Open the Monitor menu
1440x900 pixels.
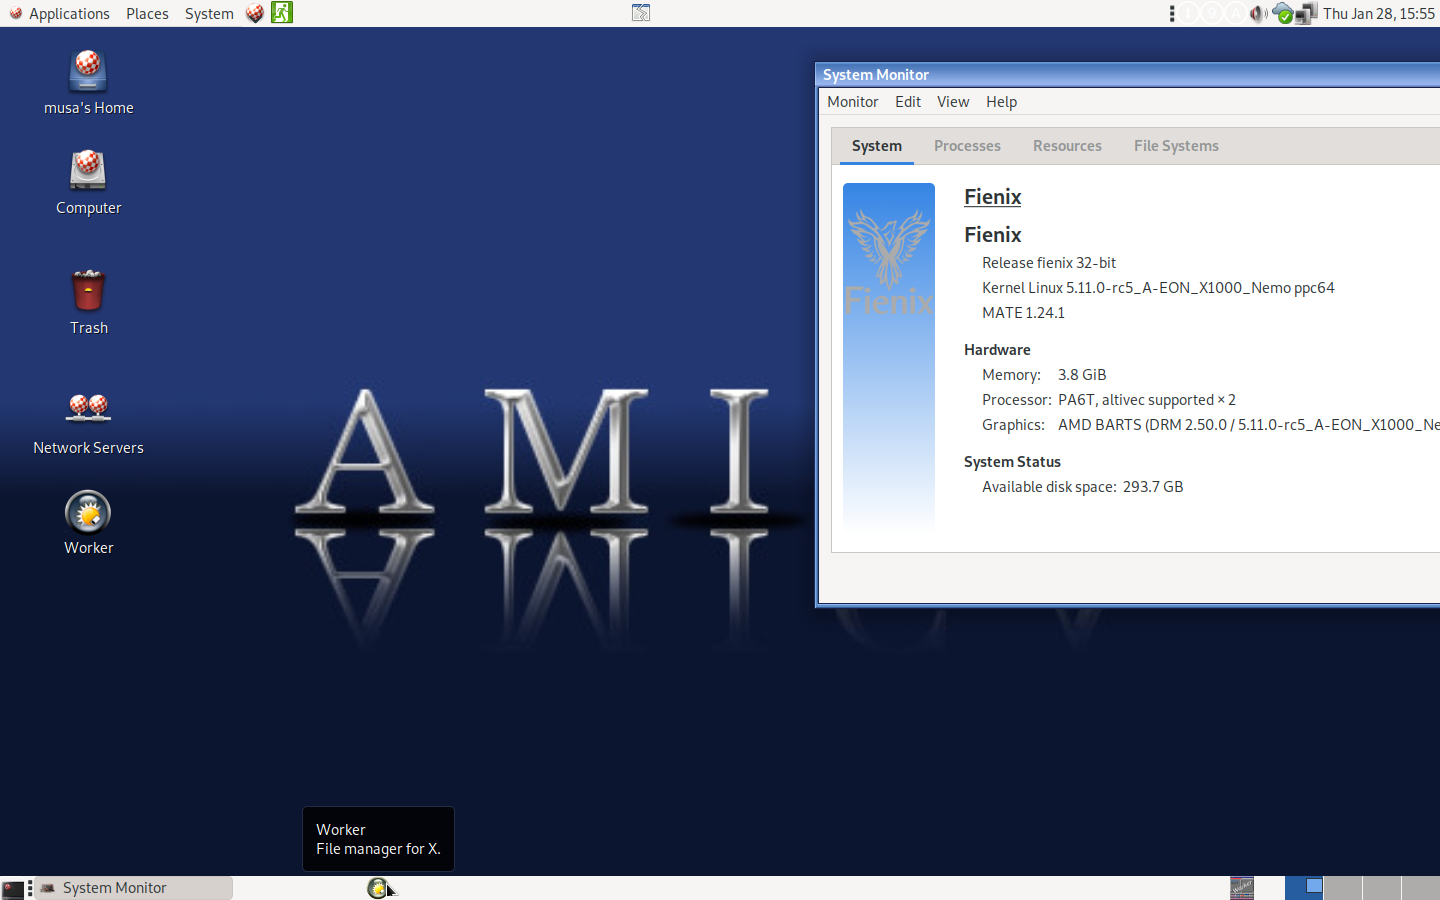(852, 102)
